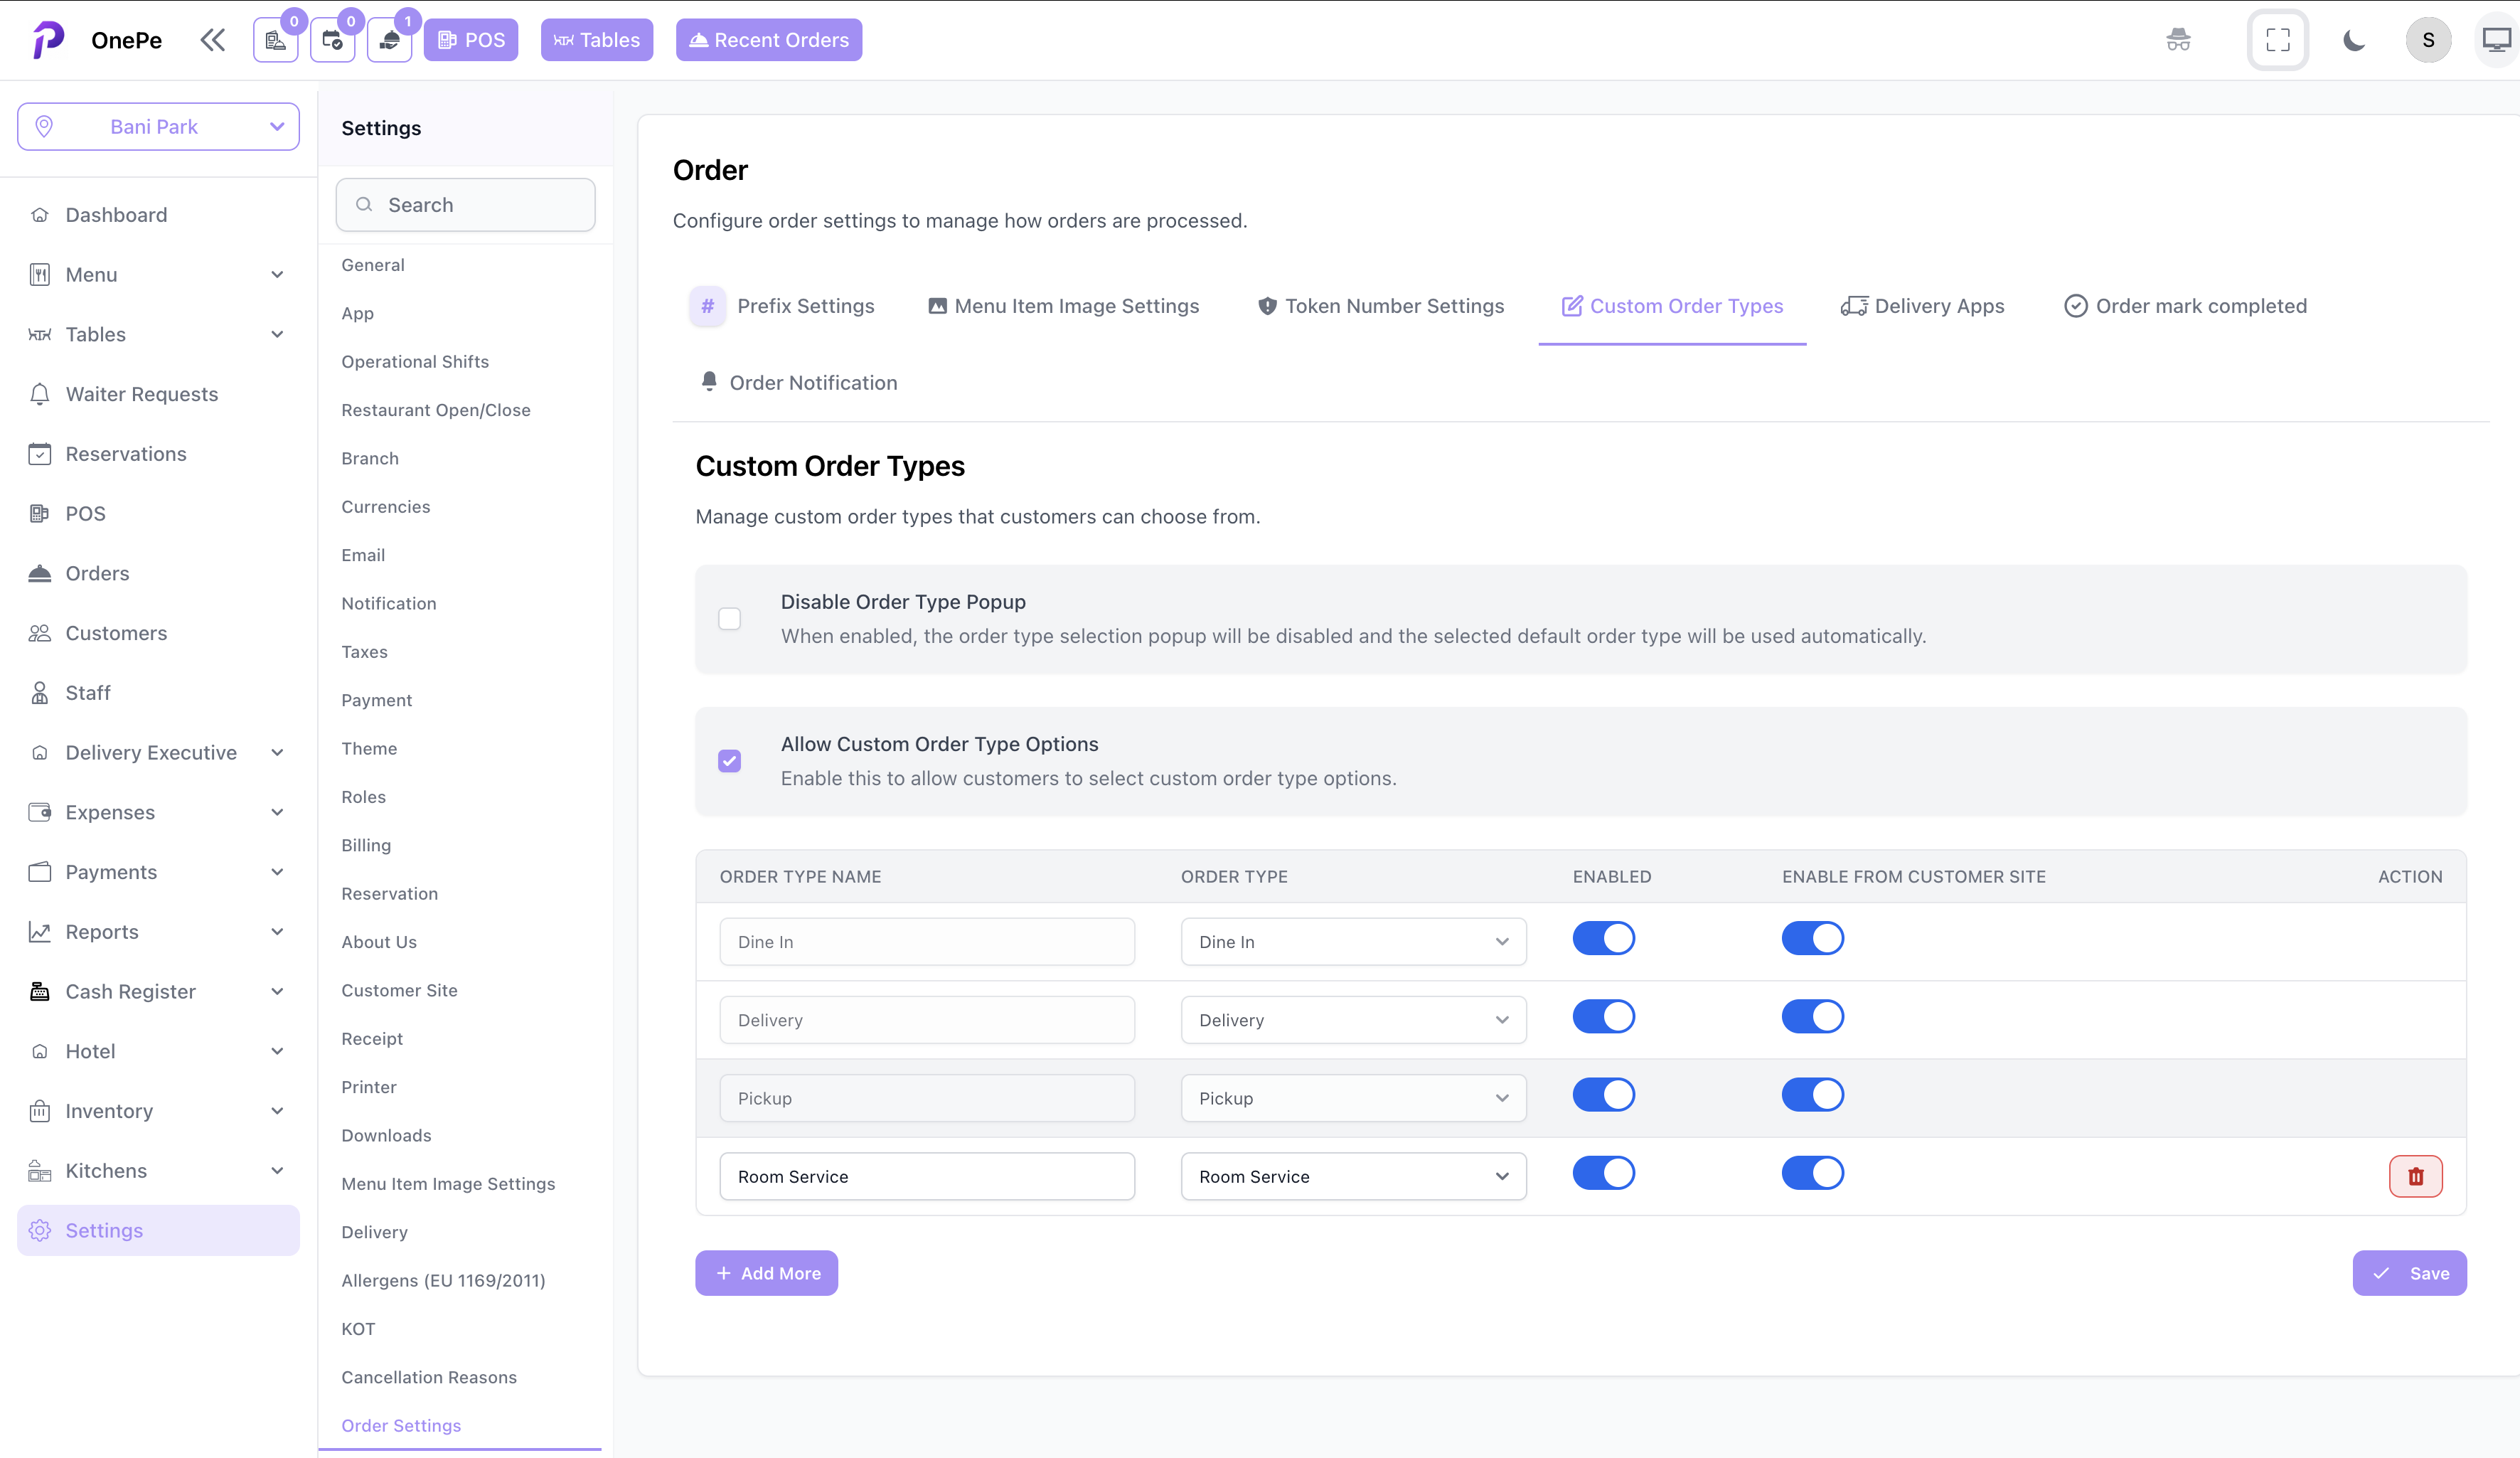The height and width of the screenshot is (1458, 2520).
Task: Check Disable Order Type Popup checkbox
Action: pyautogui.click(x=730, y=619)
